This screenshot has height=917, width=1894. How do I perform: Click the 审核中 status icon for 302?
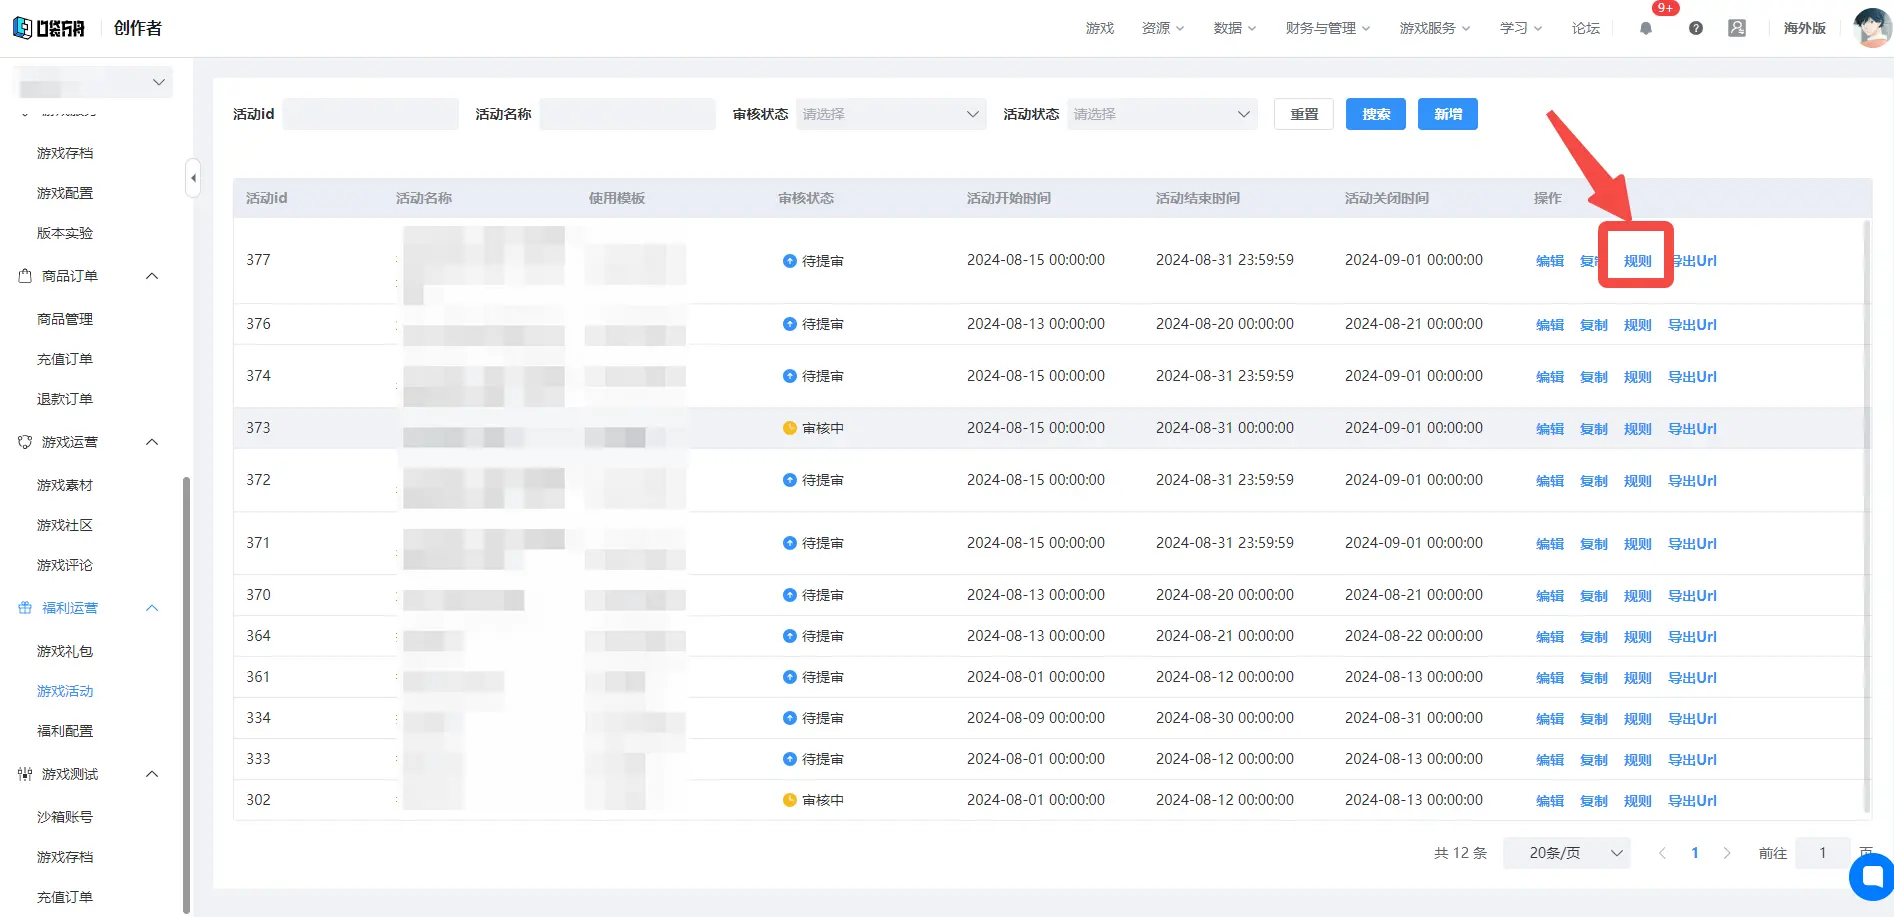tap(789, 800)
